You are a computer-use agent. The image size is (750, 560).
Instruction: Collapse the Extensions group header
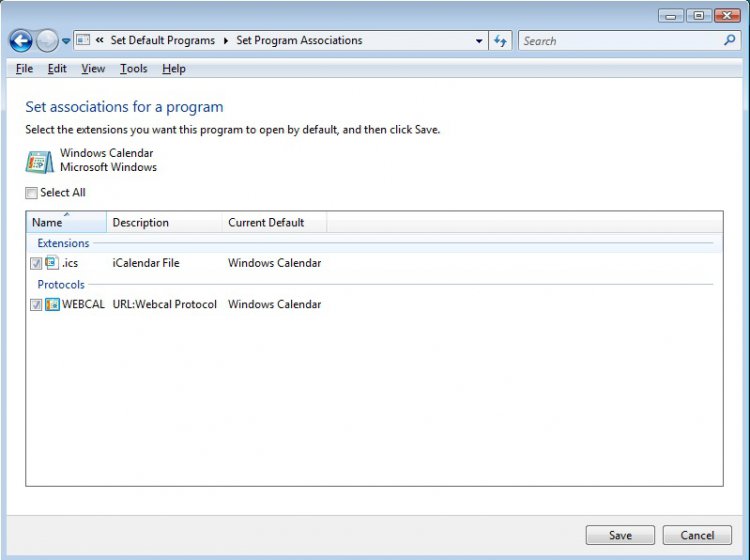click(x=63, y=243)
